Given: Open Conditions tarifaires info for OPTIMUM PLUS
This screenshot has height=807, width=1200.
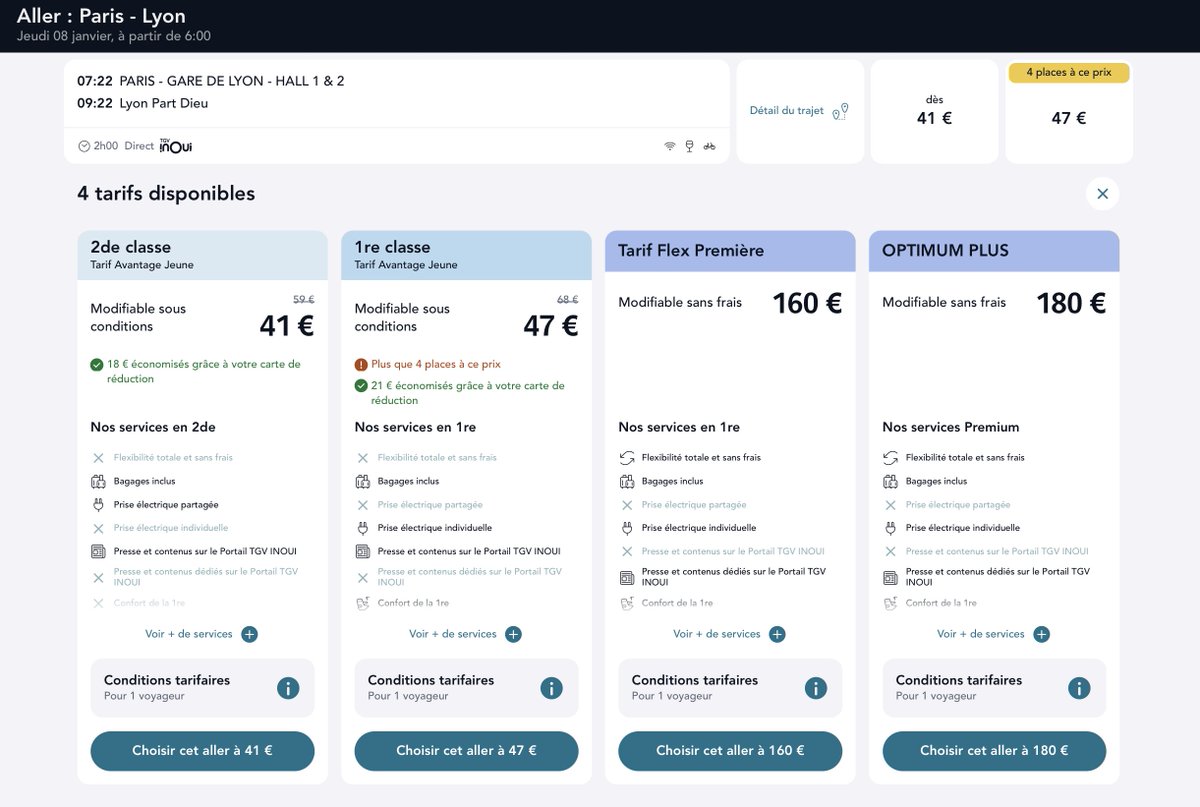Looking at the screenshot, I should click(1080, 688).
